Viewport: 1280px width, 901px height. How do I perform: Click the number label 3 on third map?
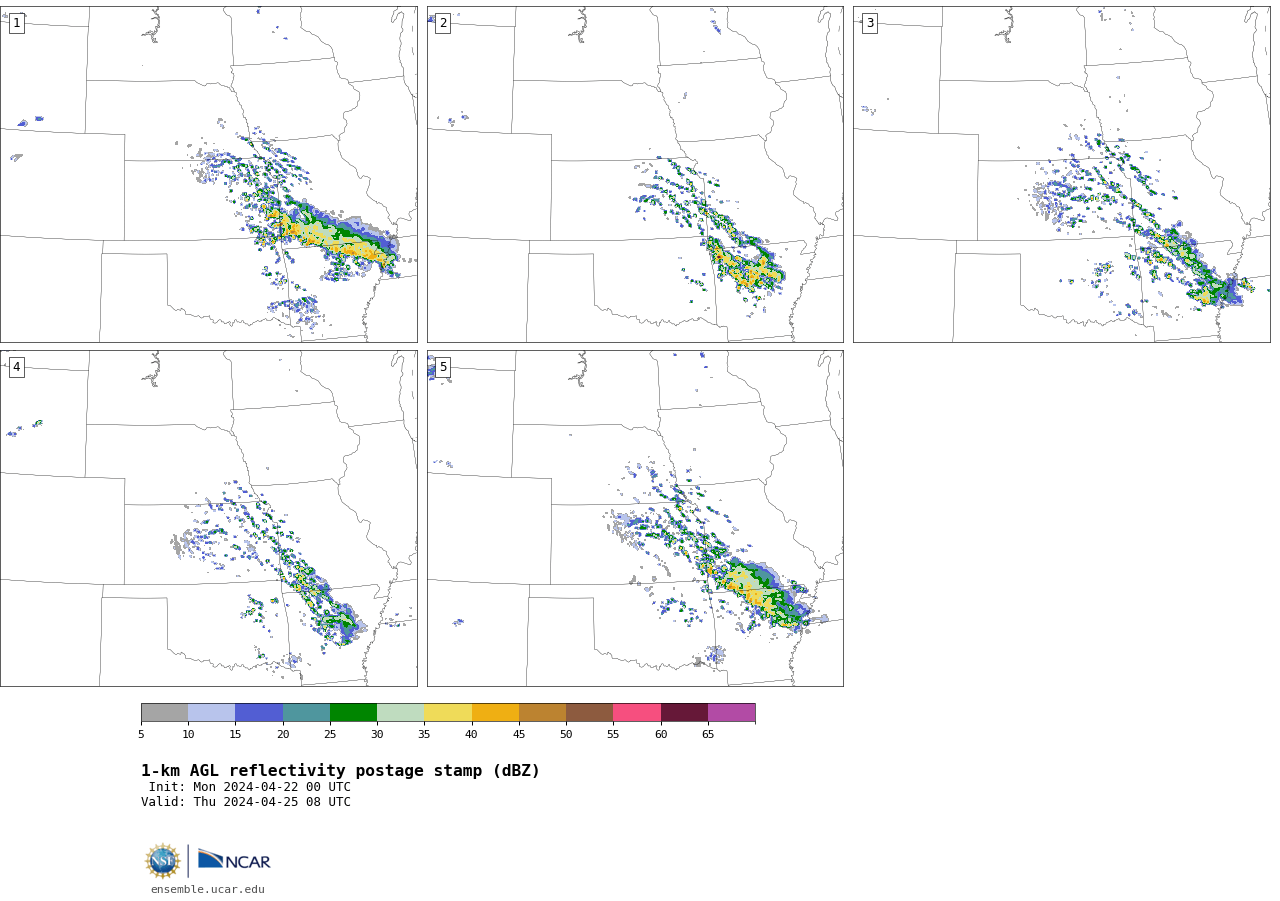pyautogui.click(x=869, y=23)
